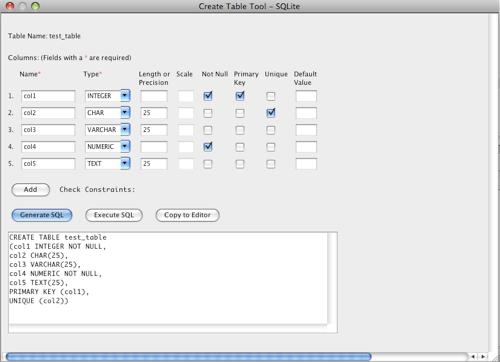
Task: Check Not Null for col2
Action: click(208, 113)
